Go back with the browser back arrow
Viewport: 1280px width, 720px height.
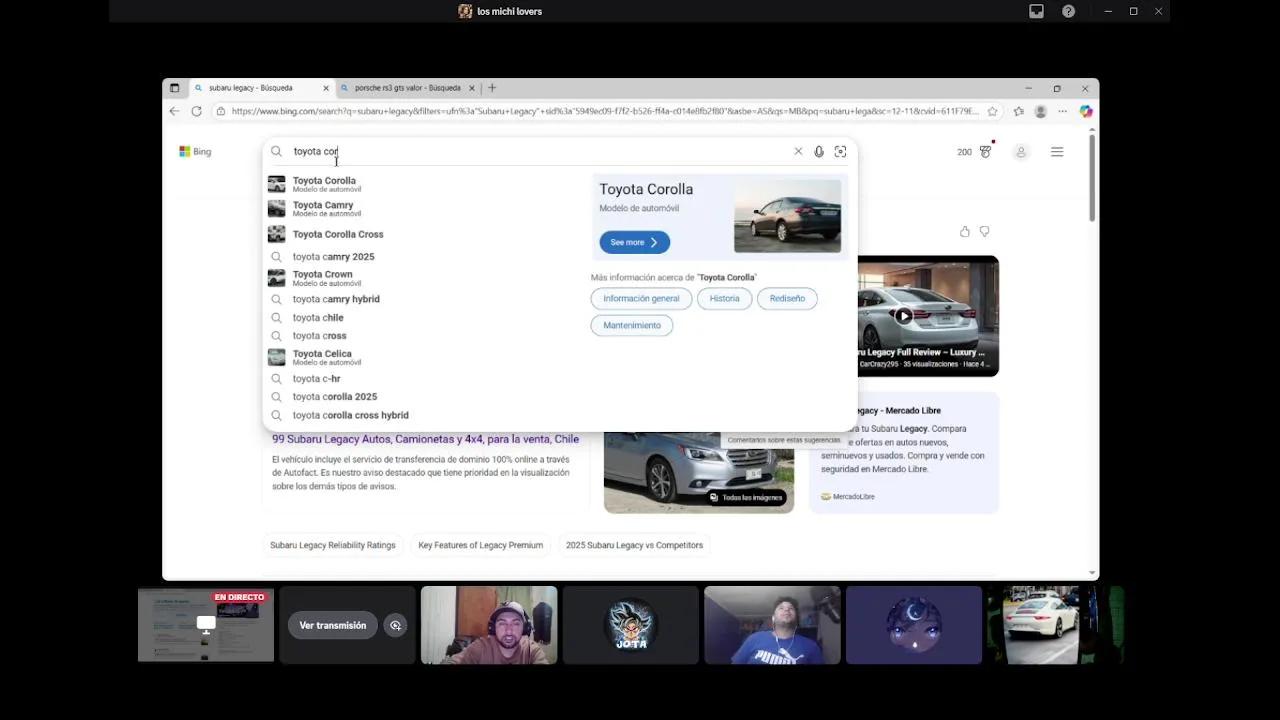click(x=174, y=111)
